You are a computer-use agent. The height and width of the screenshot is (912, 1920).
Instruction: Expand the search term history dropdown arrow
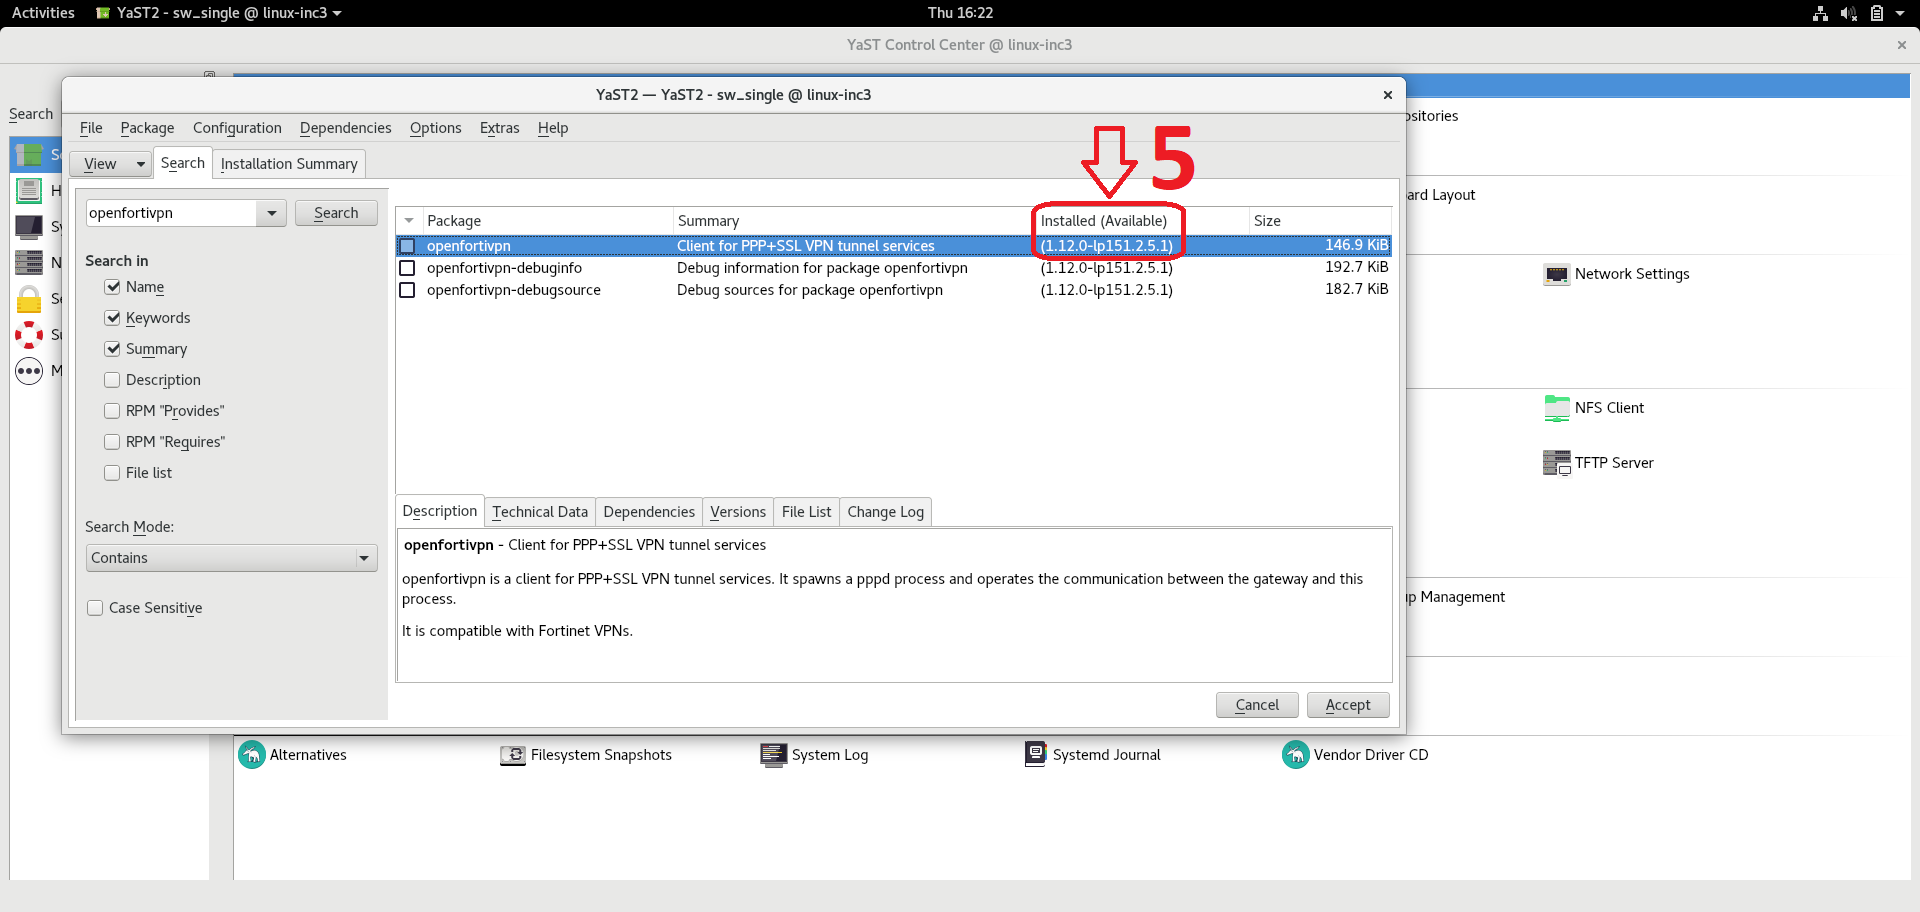(271, 213)
